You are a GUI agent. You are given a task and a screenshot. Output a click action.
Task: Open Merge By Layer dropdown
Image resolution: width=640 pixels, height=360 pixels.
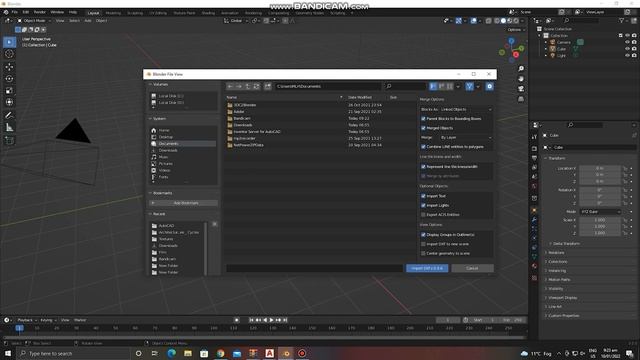tap(466, 138)
